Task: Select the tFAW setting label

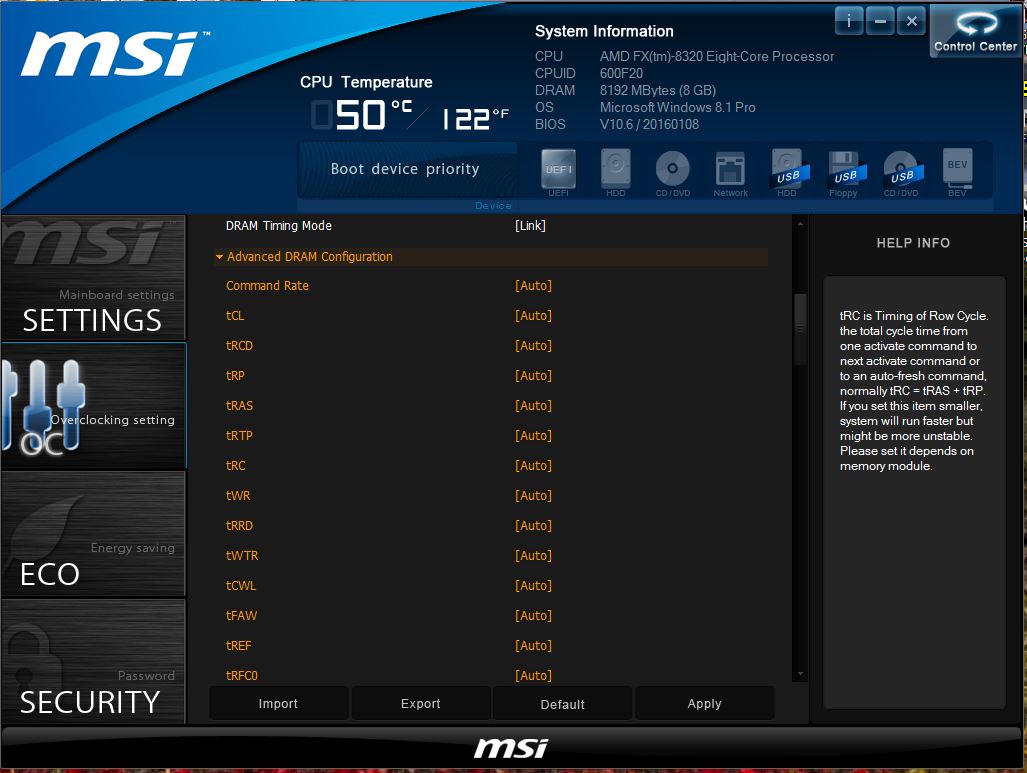Action: pos(241,616)
